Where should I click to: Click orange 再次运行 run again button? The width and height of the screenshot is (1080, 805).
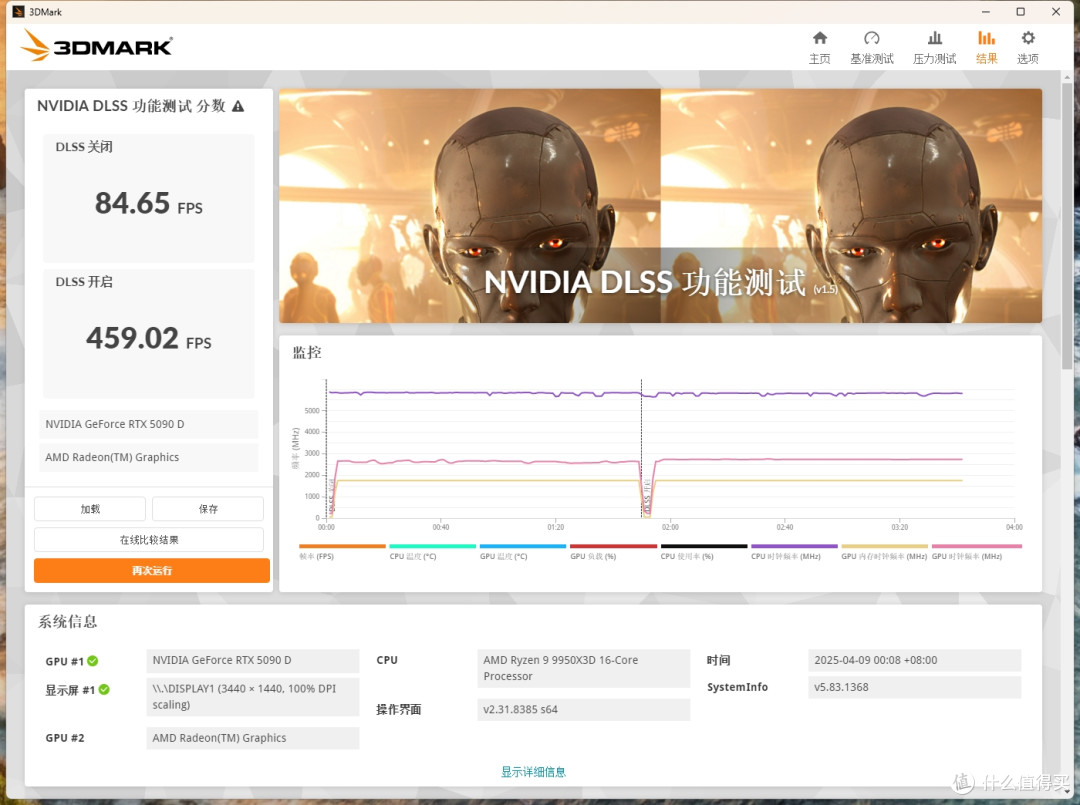[x=152, y=570]
